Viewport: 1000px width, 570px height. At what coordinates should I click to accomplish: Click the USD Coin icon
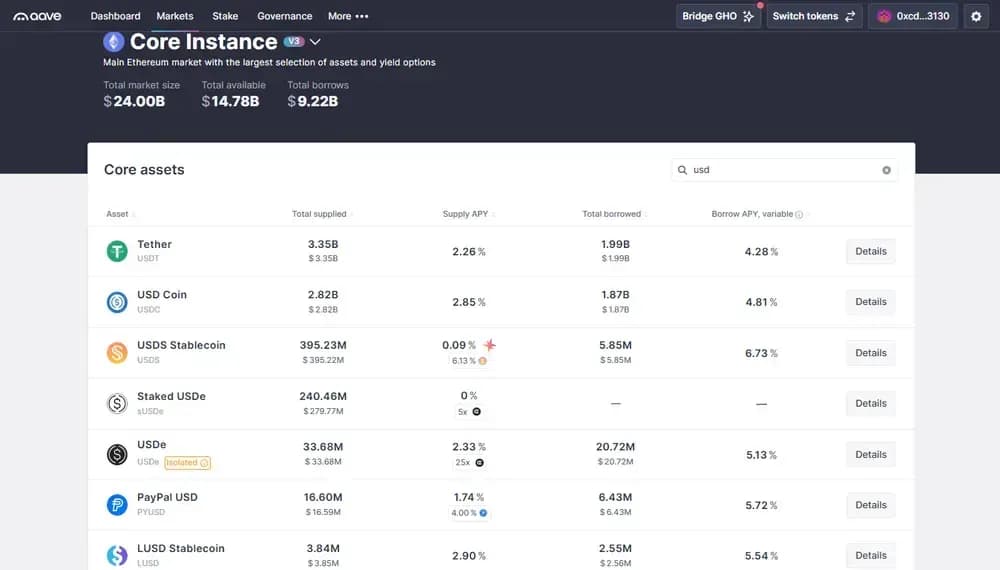coord(117,302)
